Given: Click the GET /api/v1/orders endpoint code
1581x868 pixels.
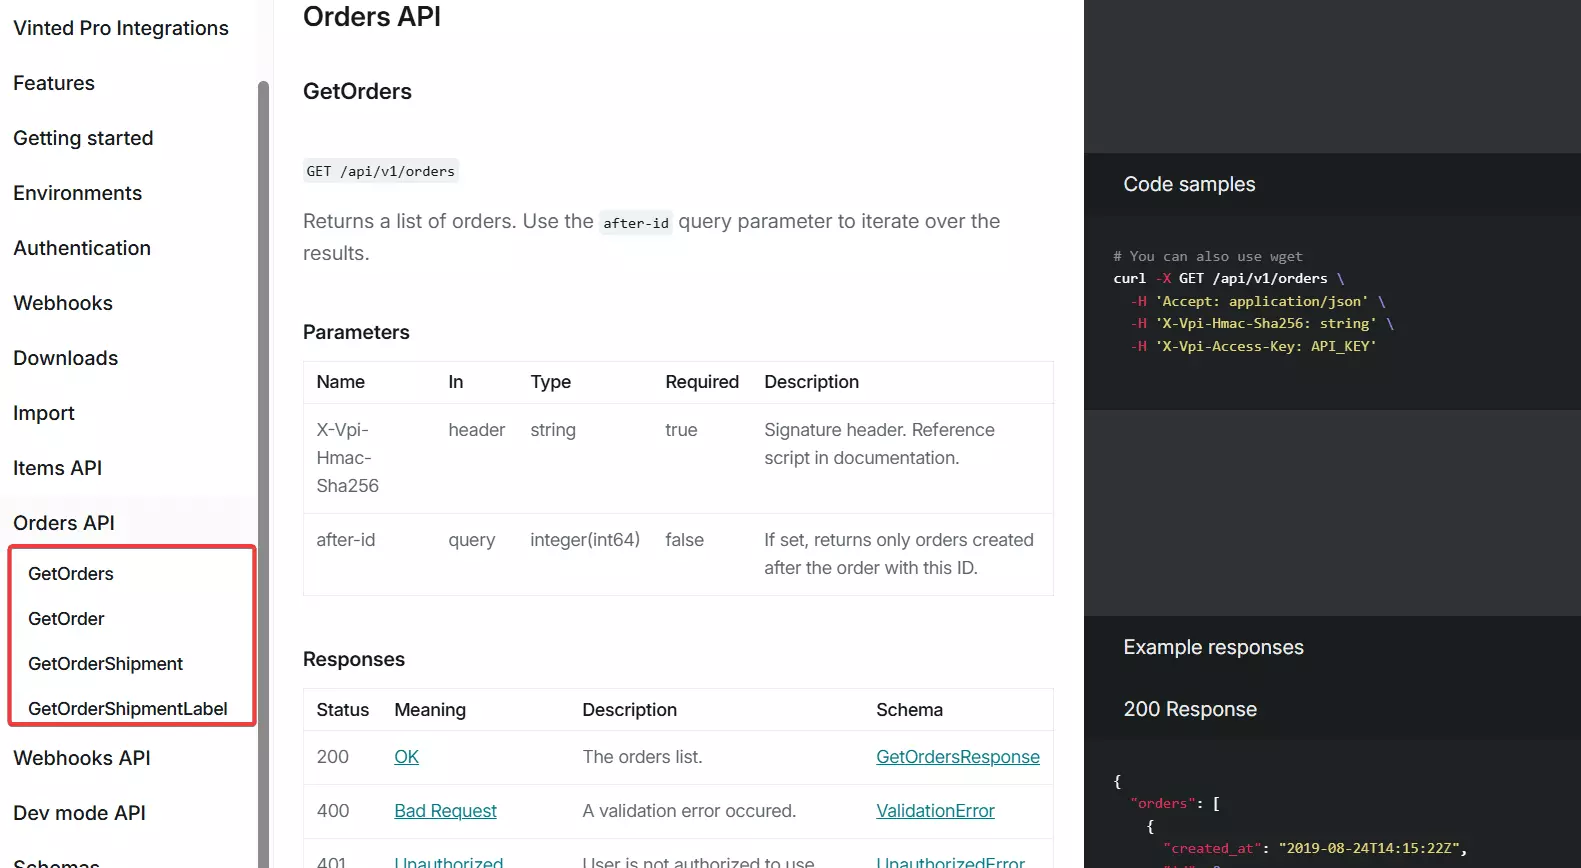Looking at the screenshot, I should point(381,171).
